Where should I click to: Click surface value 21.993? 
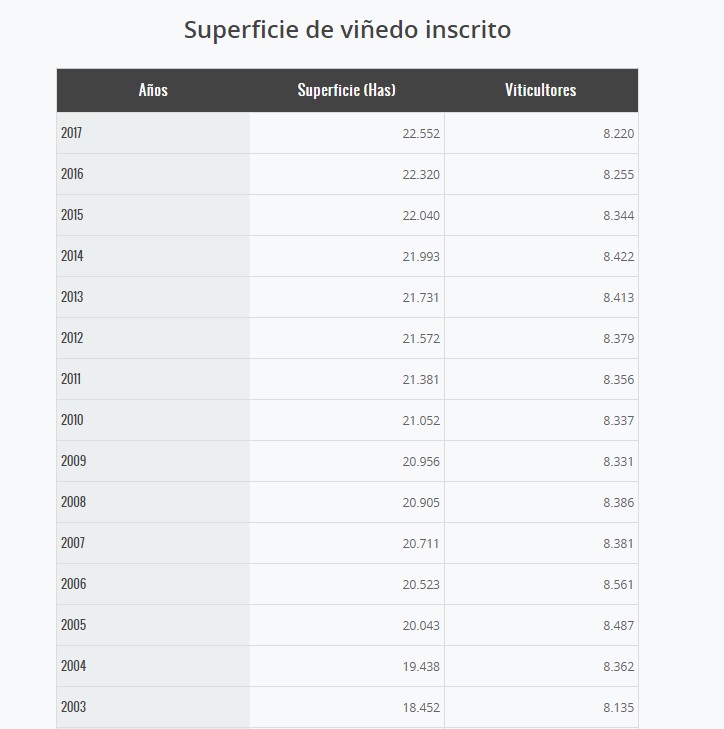[421, 257]
